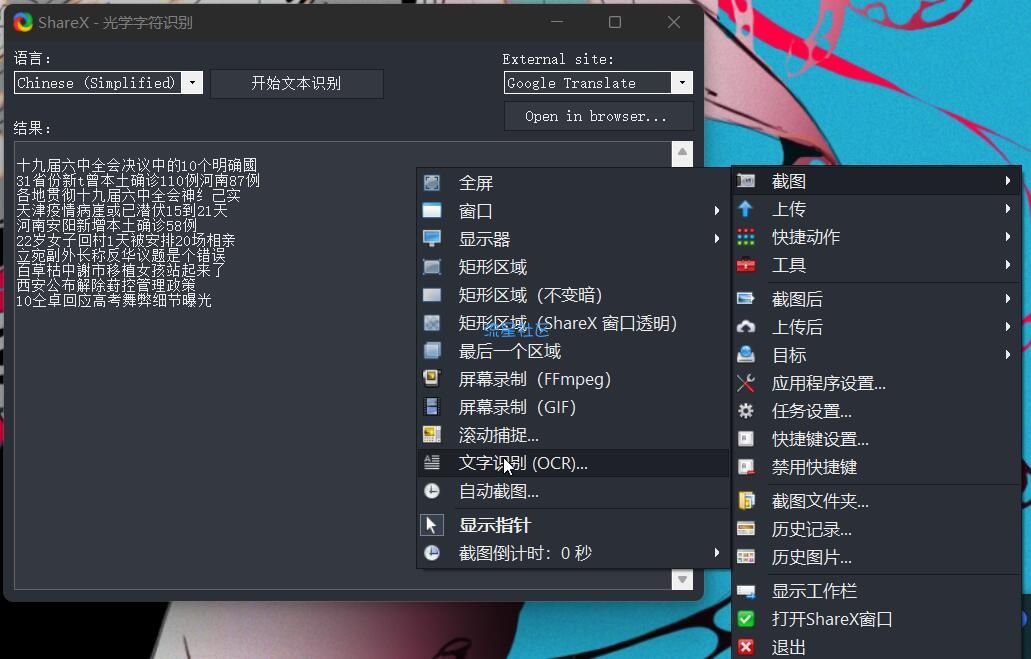Click the 上传后 cloud icon
The image size is (1031, 659).
pos(746,327)
